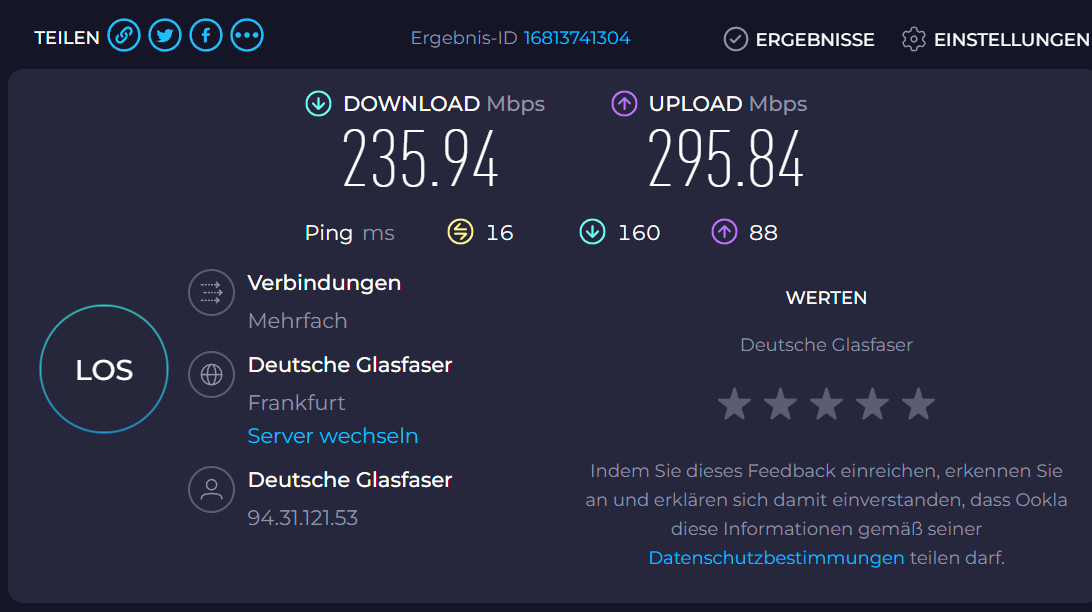Open EINSTELLUNGEN settings
Image resolution: width=1092 pixels, height=612 pixels.
pos(996,40)
